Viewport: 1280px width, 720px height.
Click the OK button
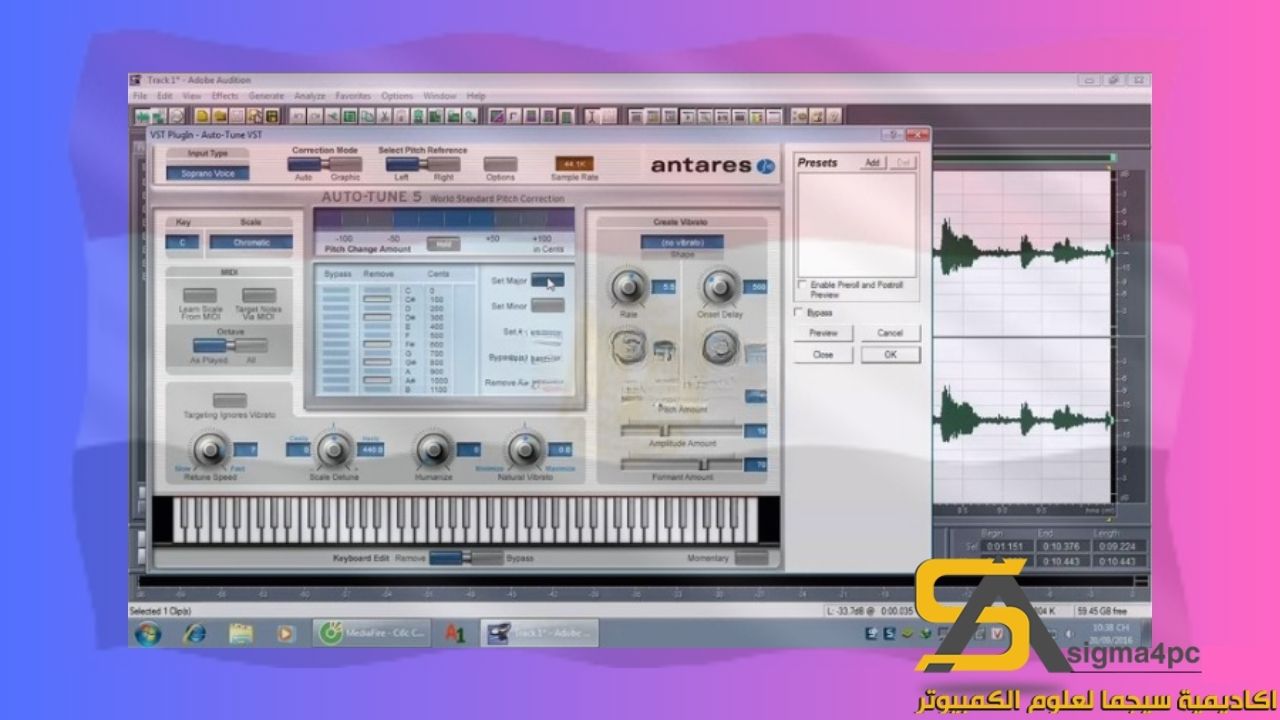890,355
